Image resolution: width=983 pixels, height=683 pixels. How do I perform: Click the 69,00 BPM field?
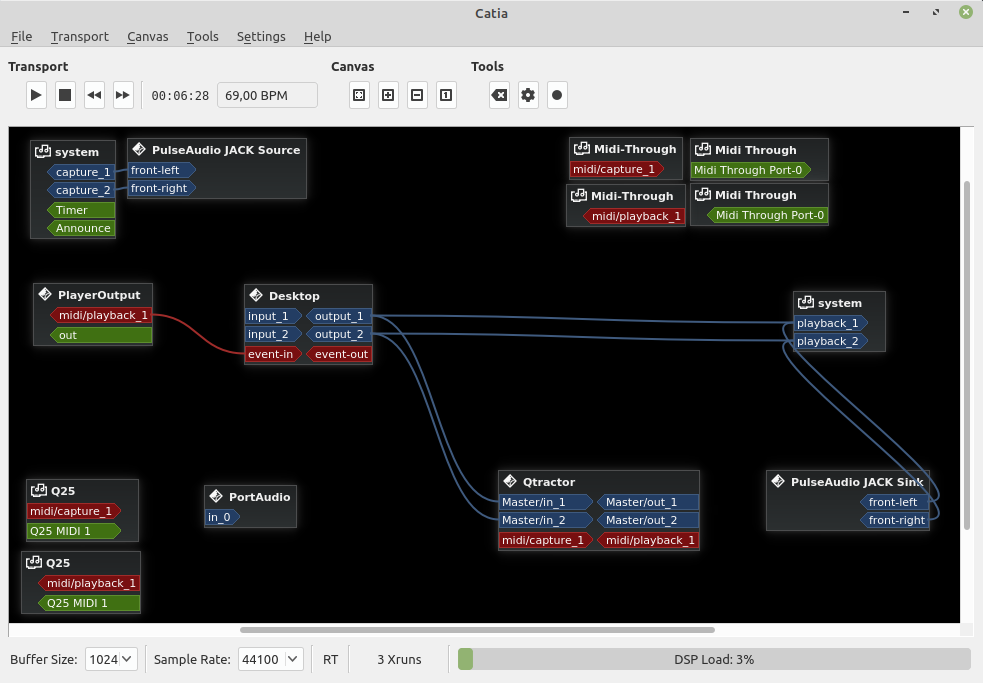tap(267, 95)
